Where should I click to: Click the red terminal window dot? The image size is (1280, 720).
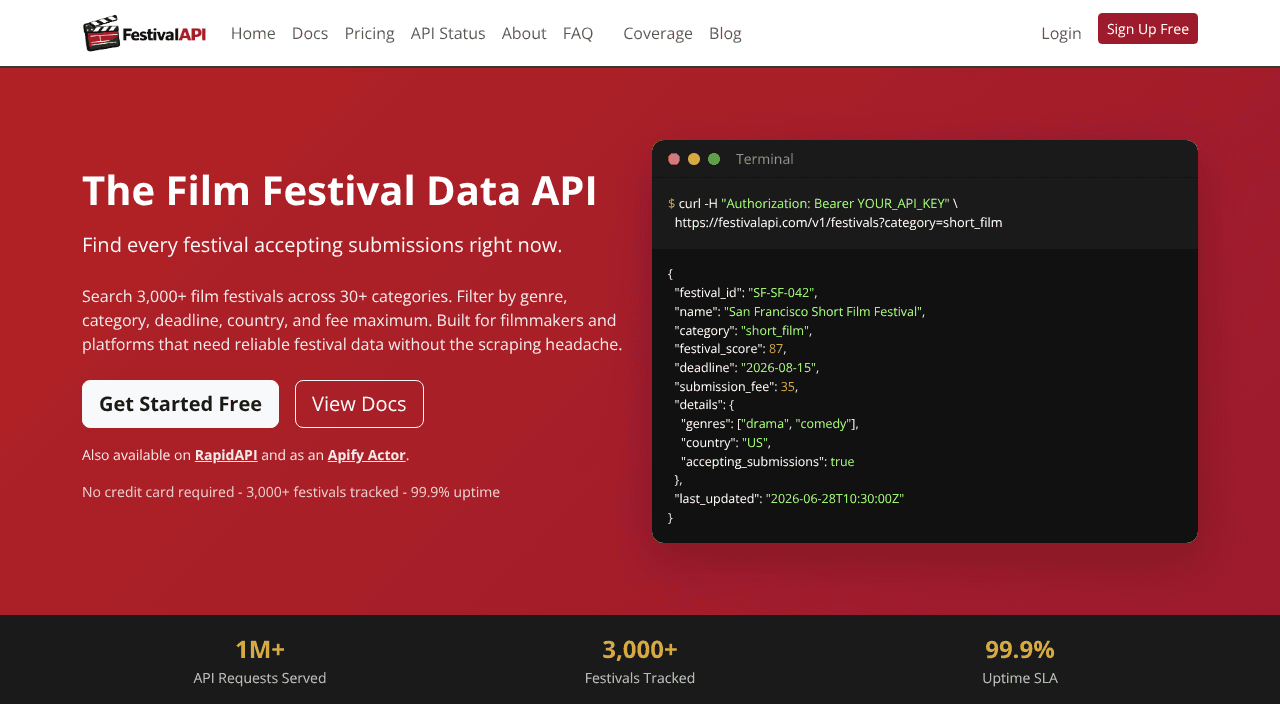pos(674,159)
